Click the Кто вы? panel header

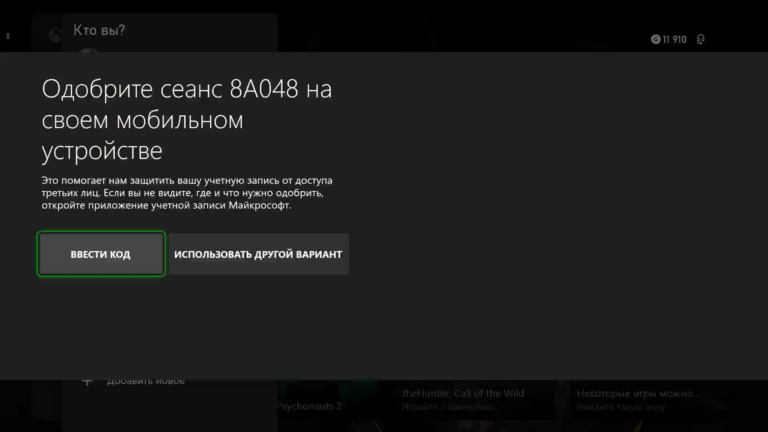pyautogui.click(x=99, y=30)
